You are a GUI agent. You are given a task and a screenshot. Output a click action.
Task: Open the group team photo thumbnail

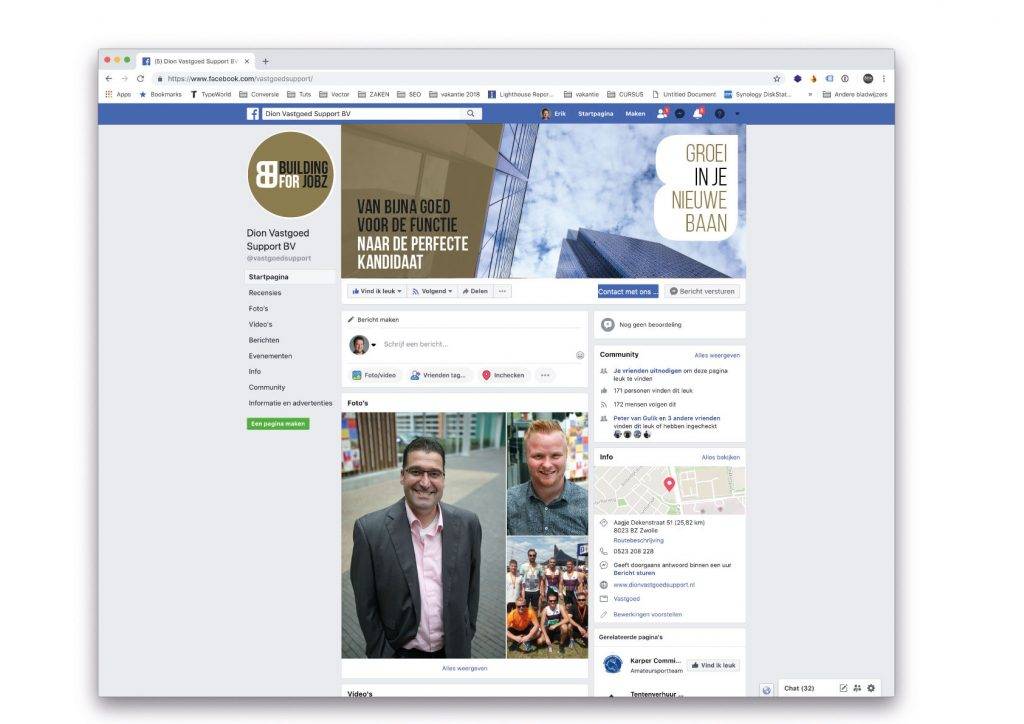[547, 597]
